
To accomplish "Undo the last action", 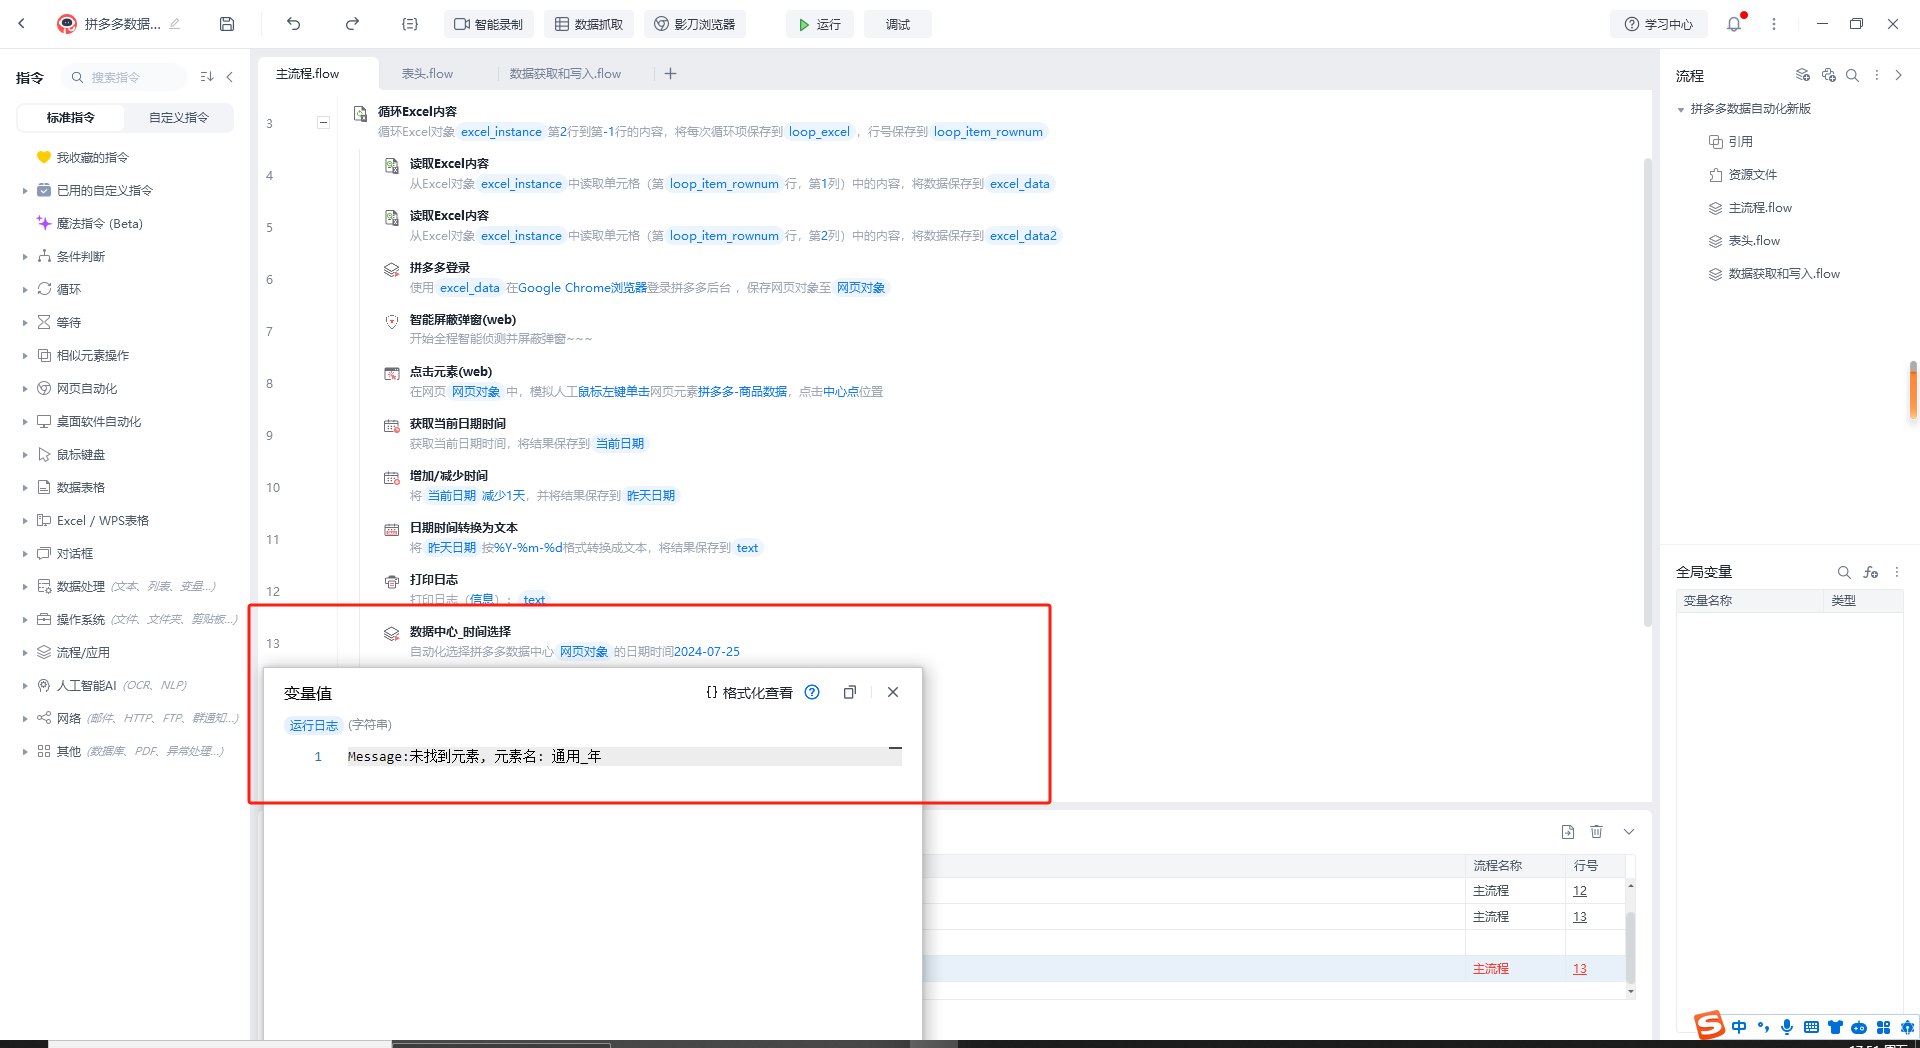I will coord(293,24).
